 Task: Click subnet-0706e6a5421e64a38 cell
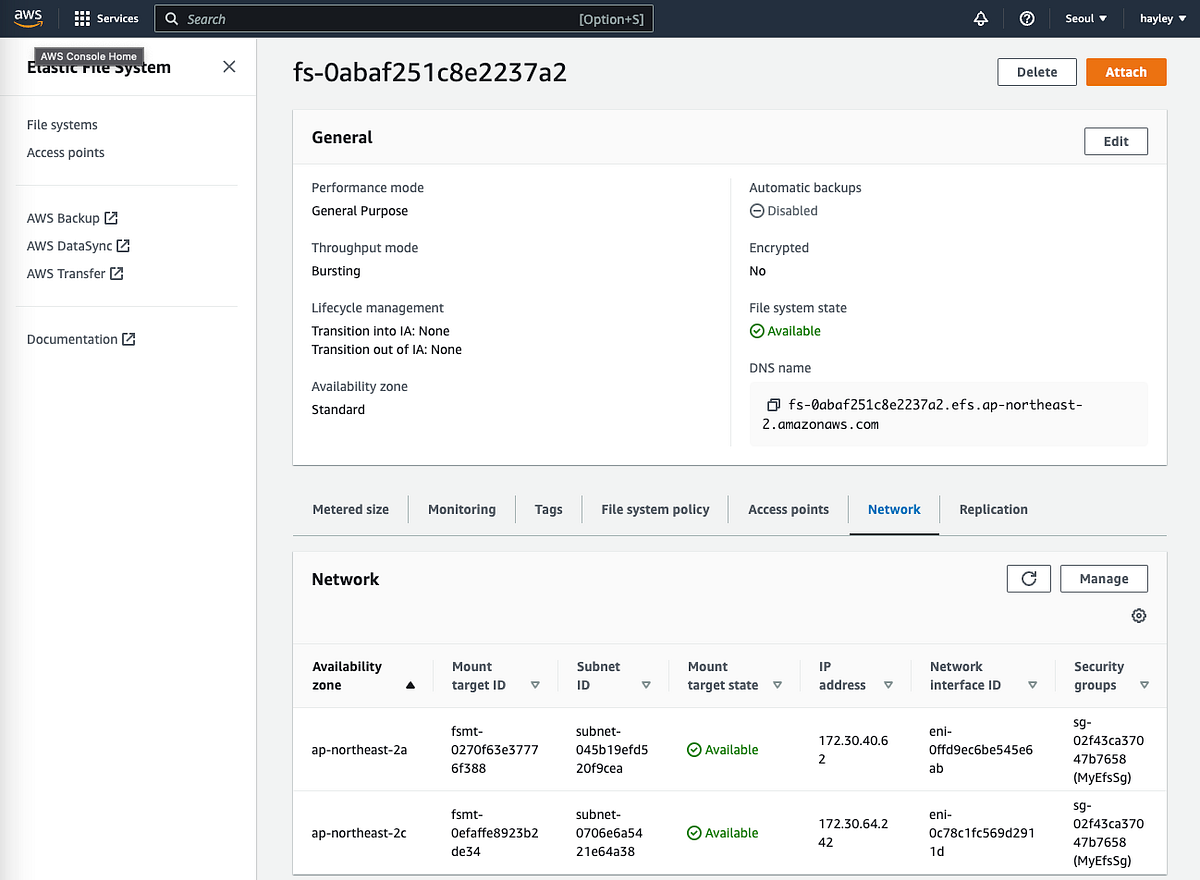point(611,832)
